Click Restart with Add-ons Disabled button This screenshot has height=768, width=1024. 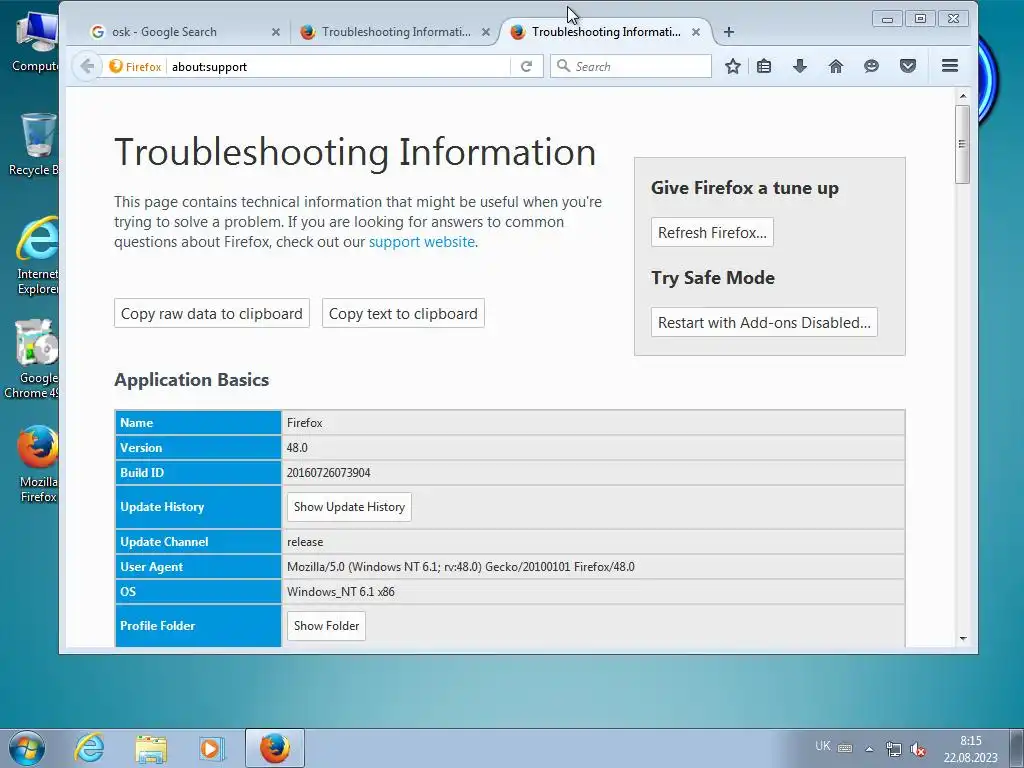[x=764, y=323]
